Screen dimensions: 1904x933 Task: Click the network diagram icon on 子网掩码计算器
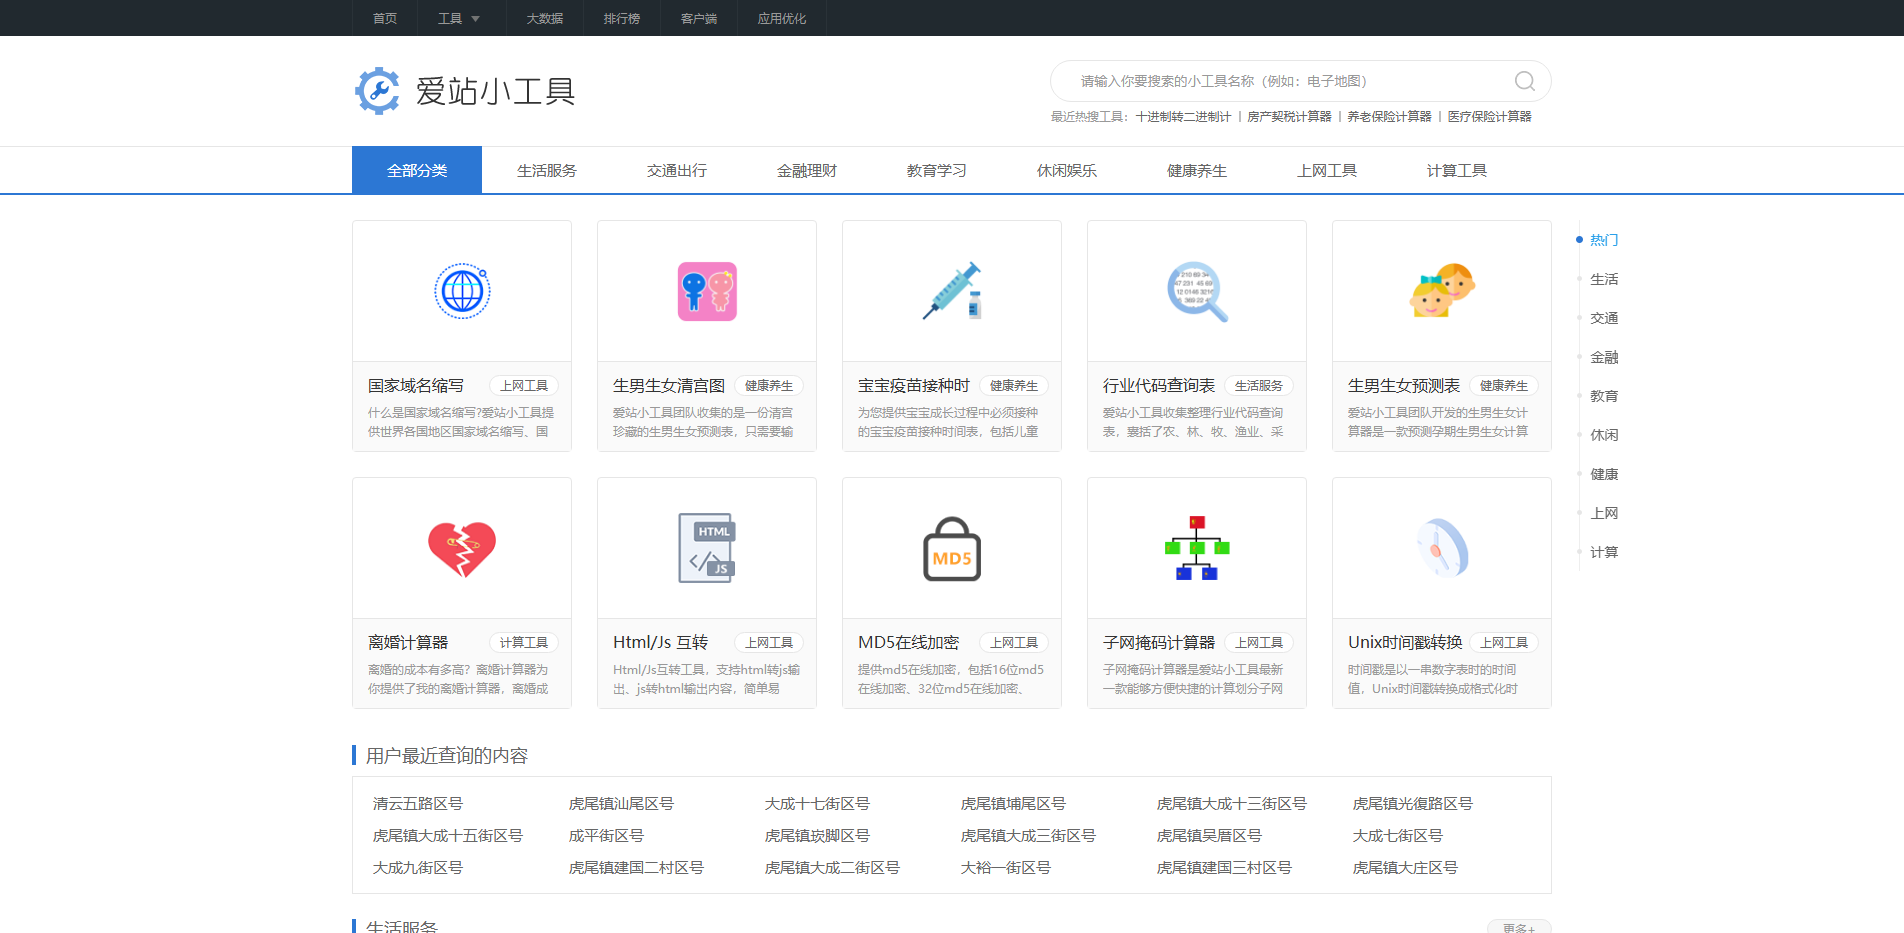click(x=1196, y=547)
